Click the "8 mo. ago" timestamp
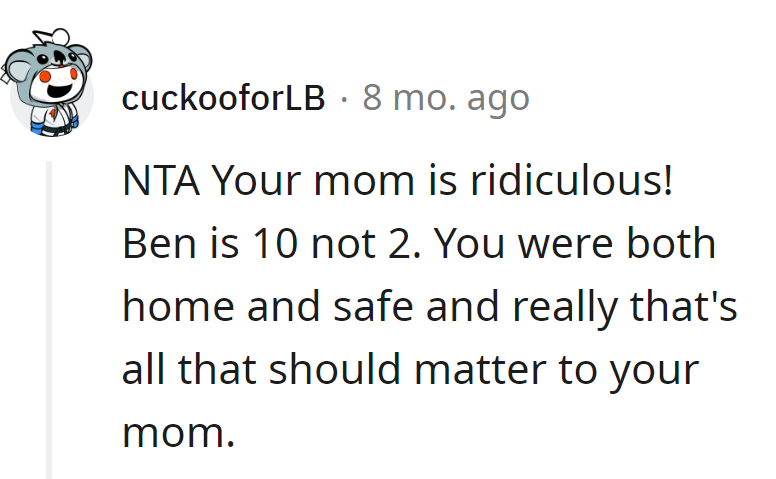This screenshot has width=776, height=479. [445, 99]
